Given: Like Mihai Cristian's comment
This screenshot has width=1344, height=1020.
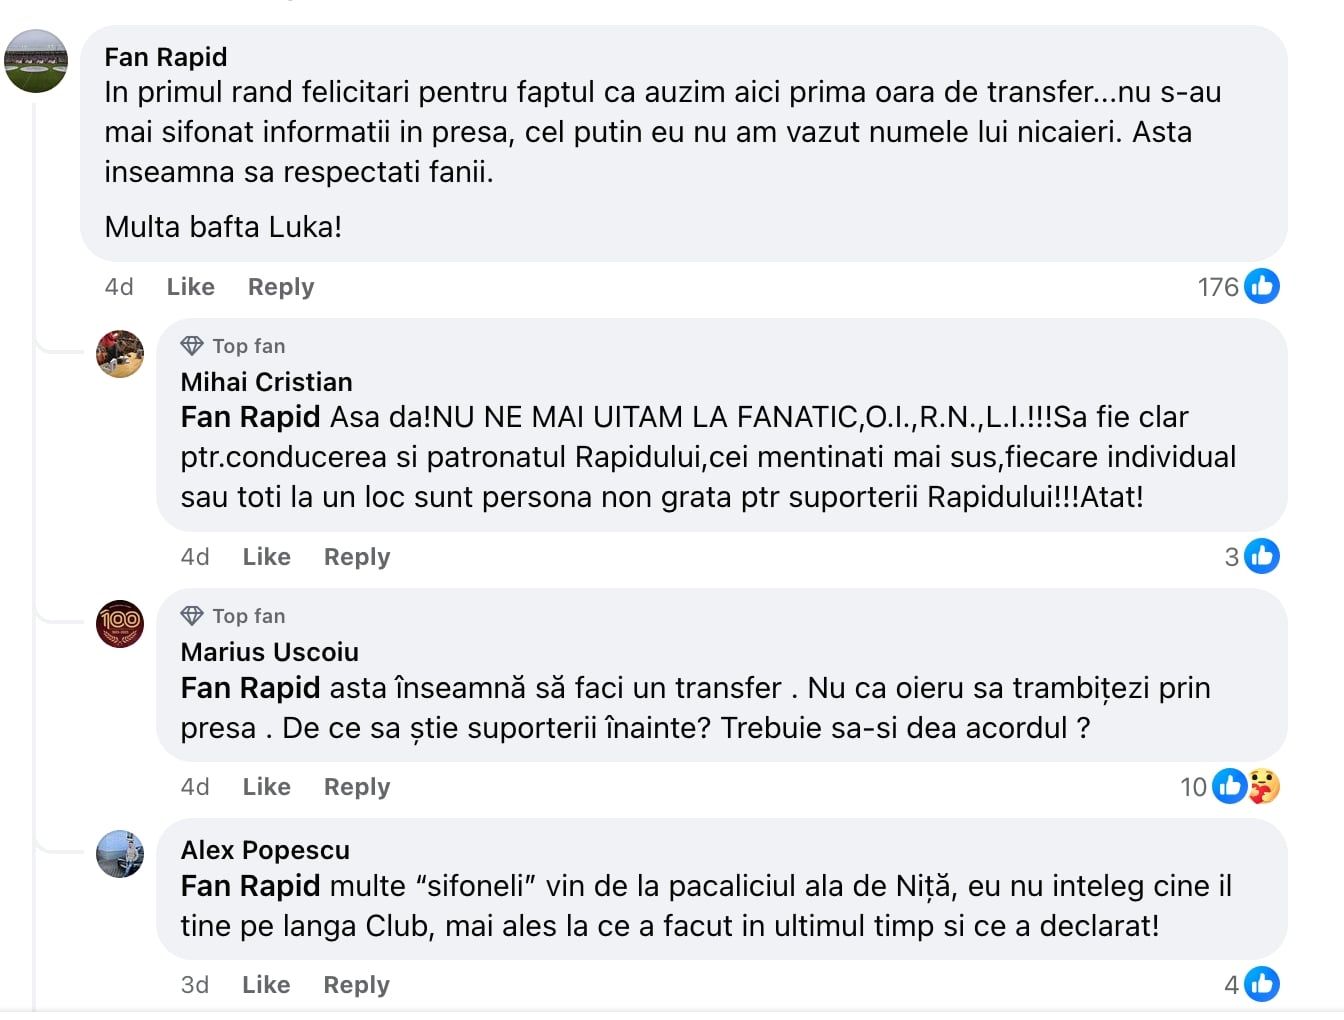Looking at the screenshot, I should (x=265, y=557).
